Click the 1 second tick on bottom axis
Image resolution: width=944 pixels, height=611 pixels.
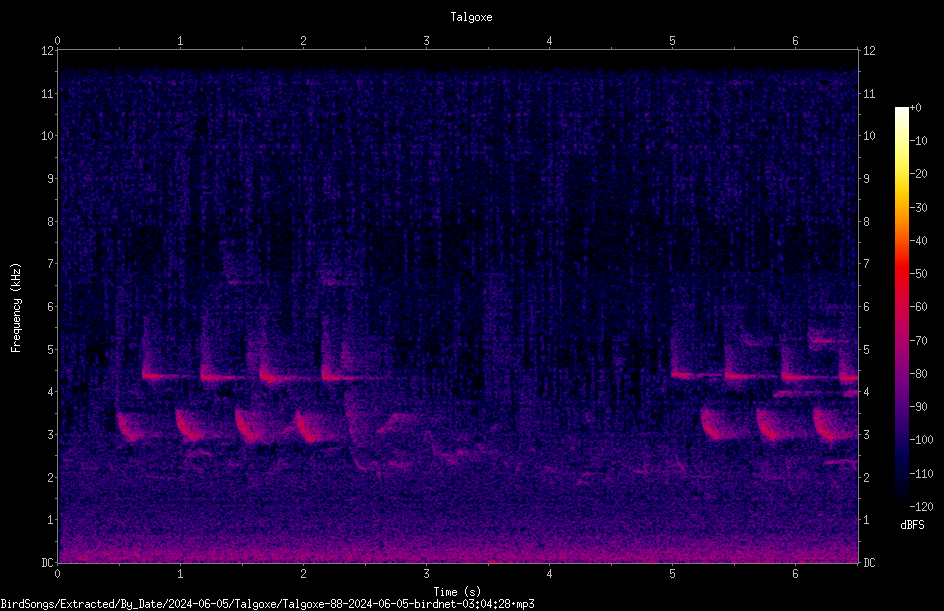[x=180, y=574]
